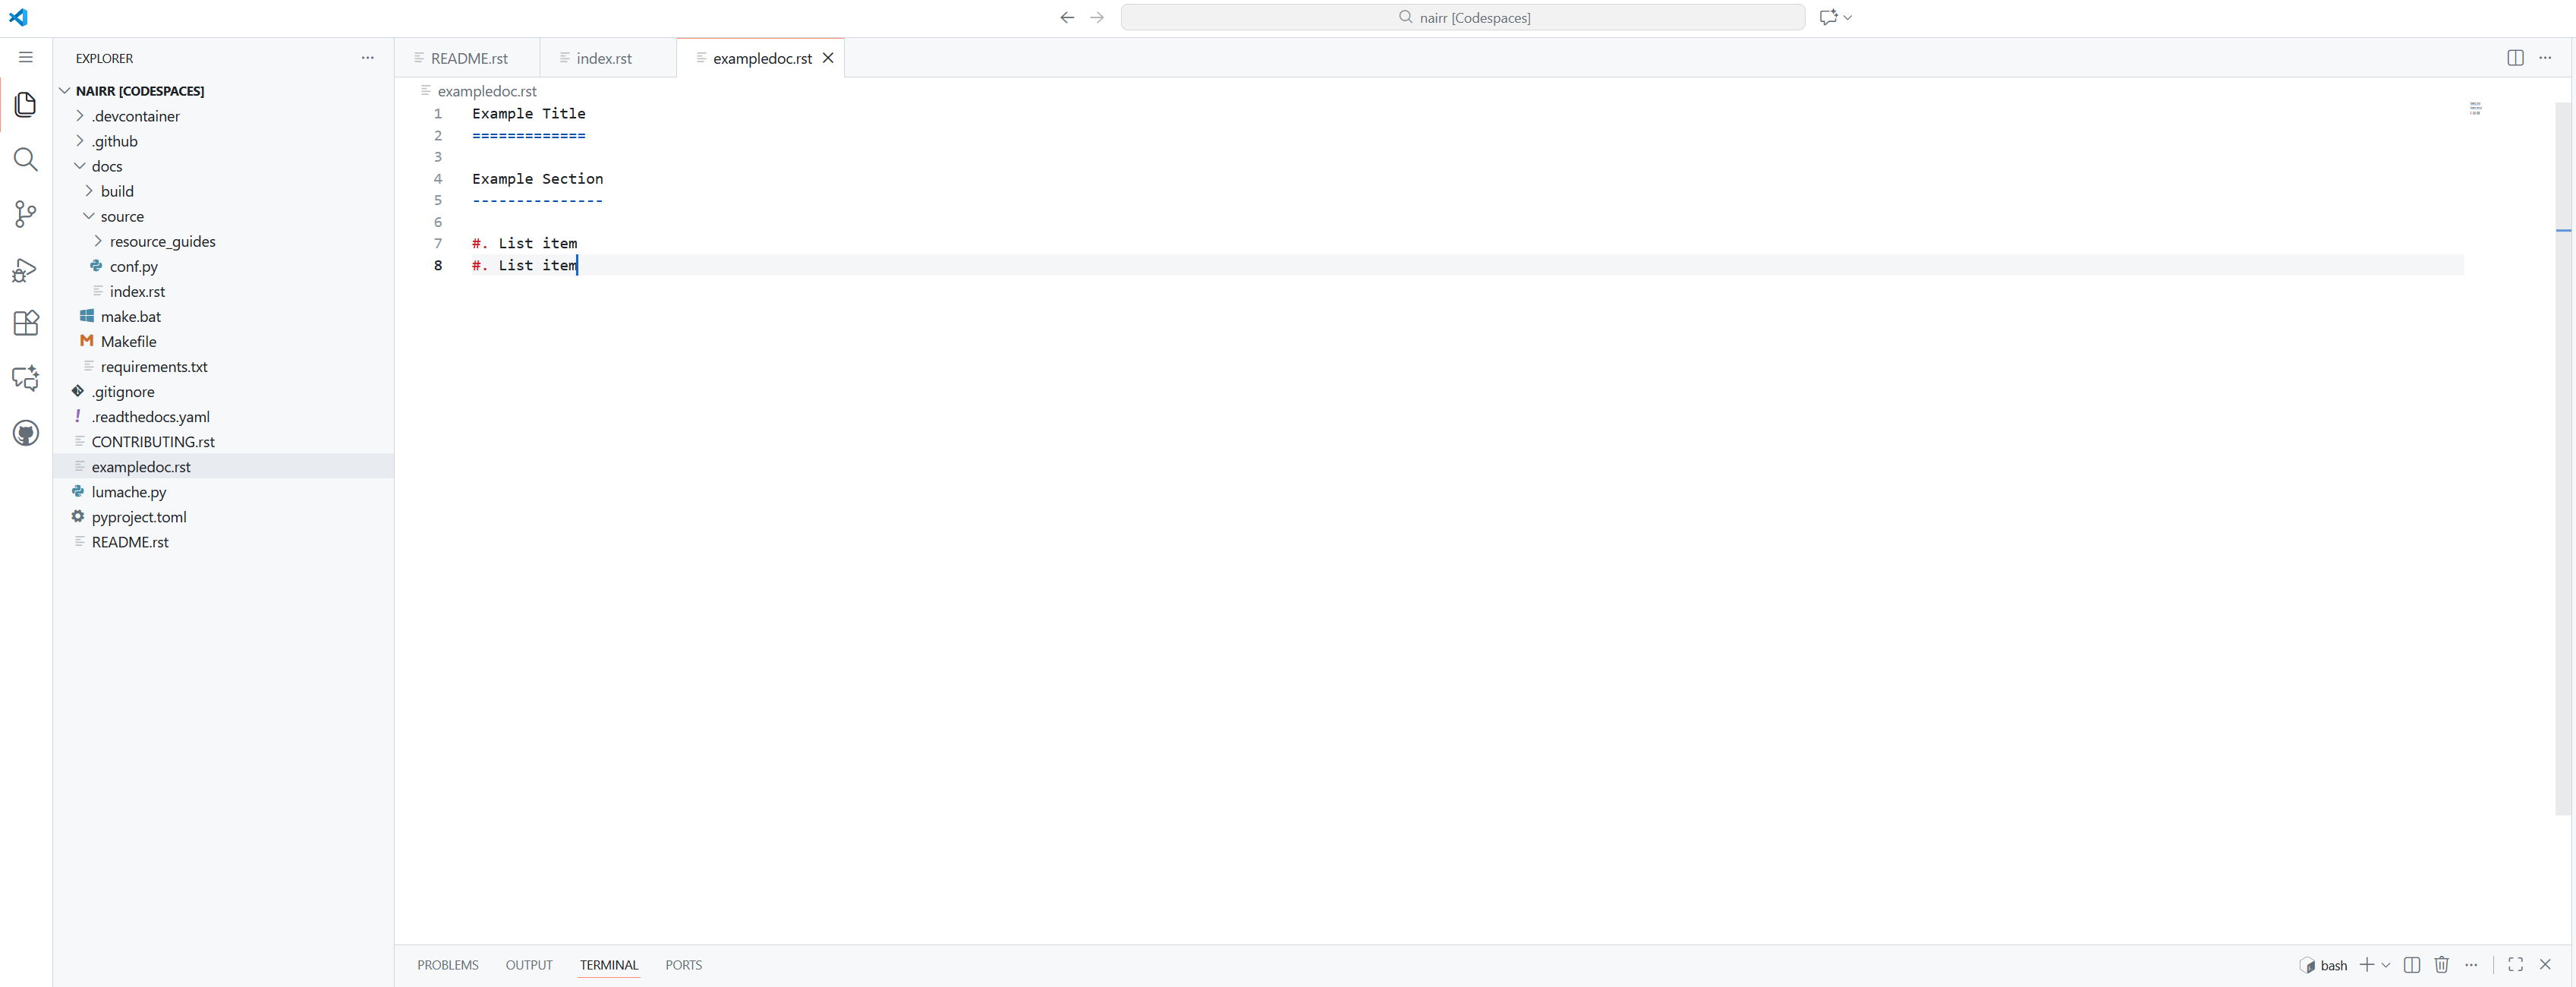The height and width of the screenshot is (987, 2576).
Task: Close the bottom panel
Action: point(2545,965)
